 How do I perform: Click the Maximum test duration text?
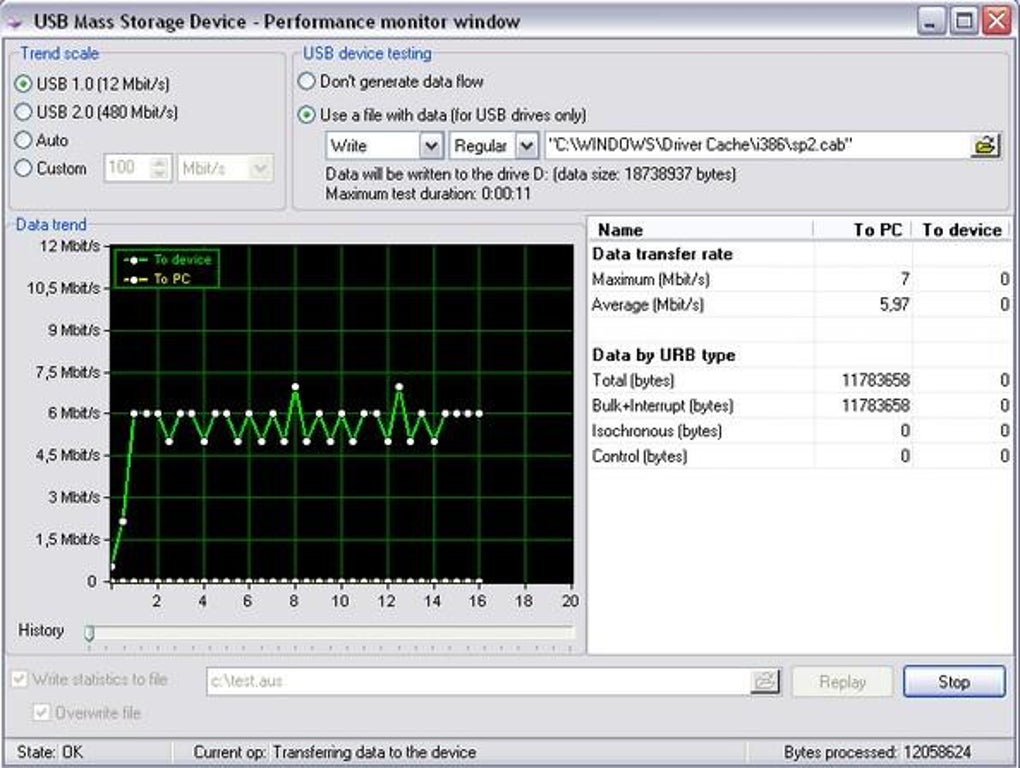(428, 194)
